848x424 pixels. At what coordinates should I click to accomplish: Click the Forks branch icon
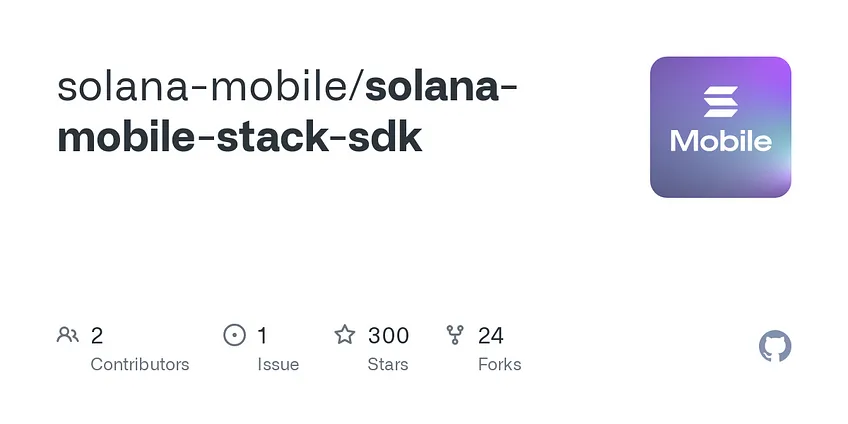tap(455, 335)
